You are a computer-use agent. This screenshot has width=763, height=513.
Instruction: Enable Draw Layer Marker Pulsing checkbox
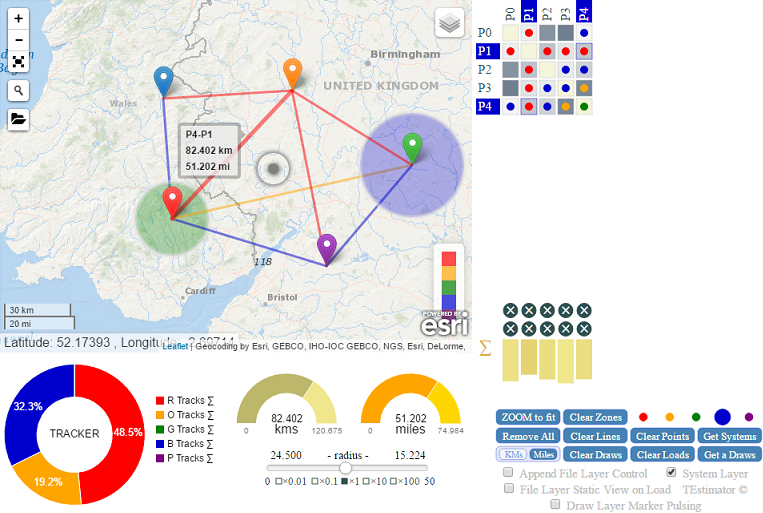pyautogui.click(x=555, y=505)
